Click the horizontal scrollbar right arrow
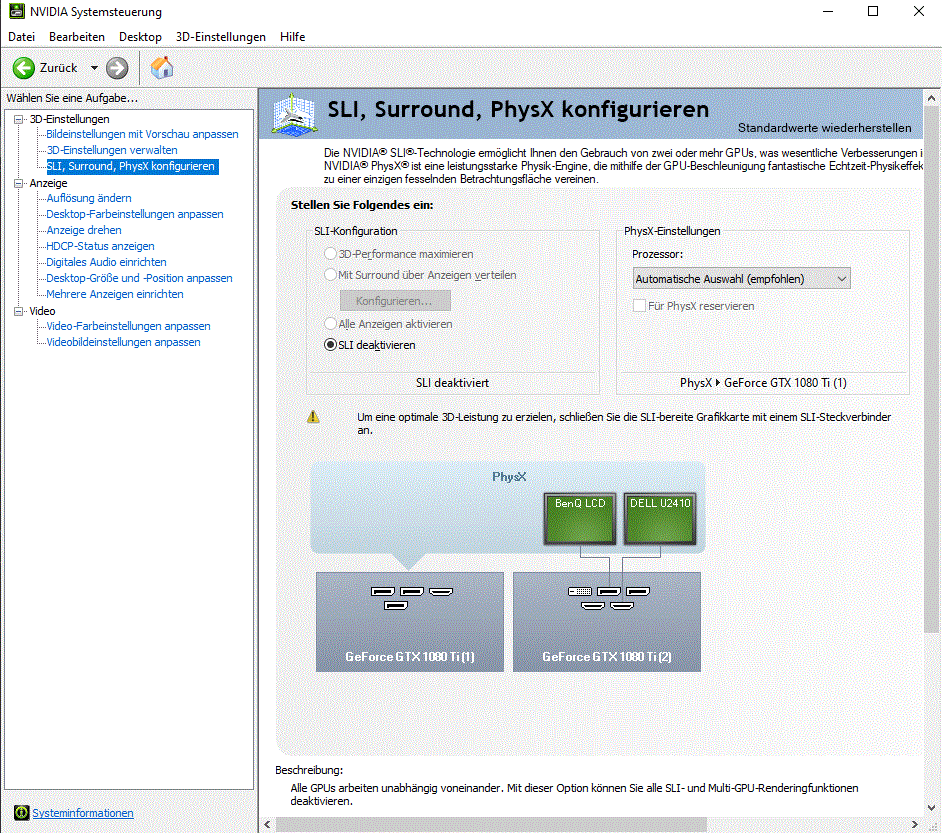Screen dimensions: 942x833 [x=915, y=825]
